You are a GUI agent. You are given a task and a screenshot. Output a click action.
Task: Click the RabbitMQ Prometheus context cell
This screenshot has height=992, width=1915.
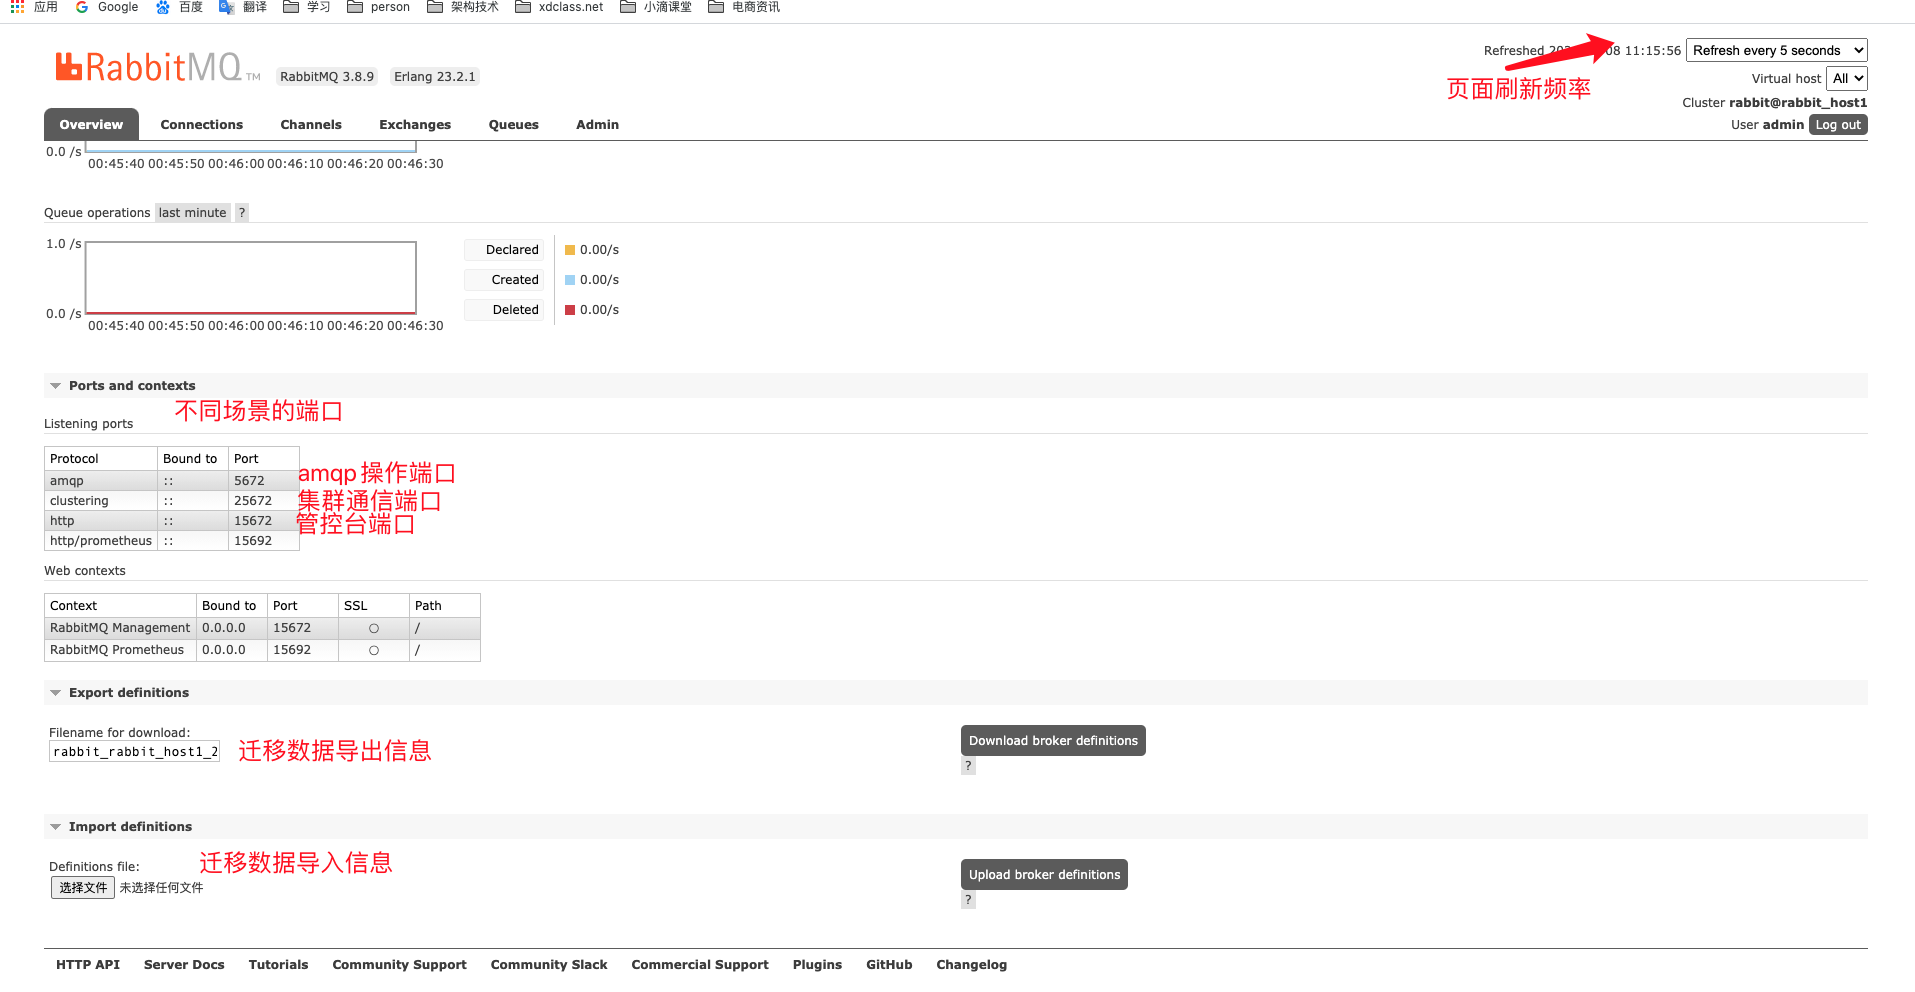click(x=120, y=650)
